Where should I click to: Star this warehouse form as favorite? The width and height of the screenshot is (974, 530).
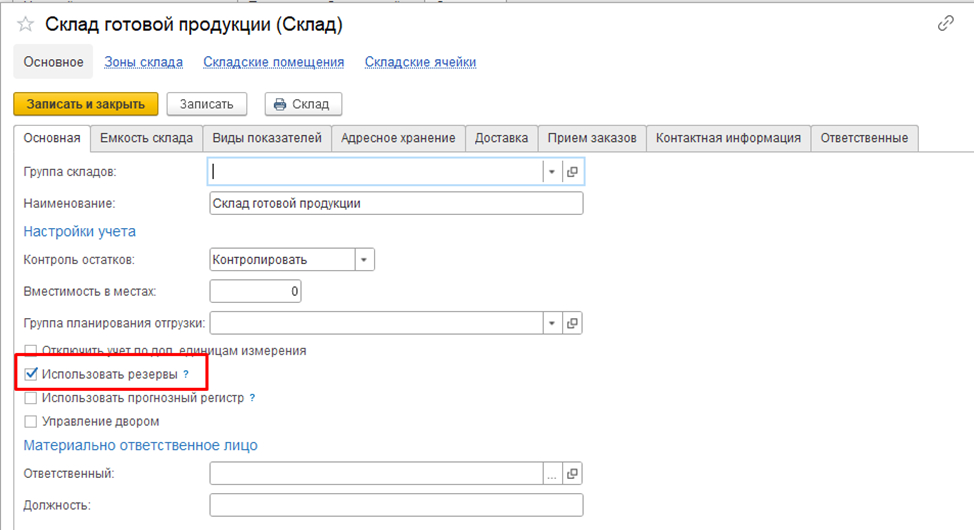coord(26,24)
